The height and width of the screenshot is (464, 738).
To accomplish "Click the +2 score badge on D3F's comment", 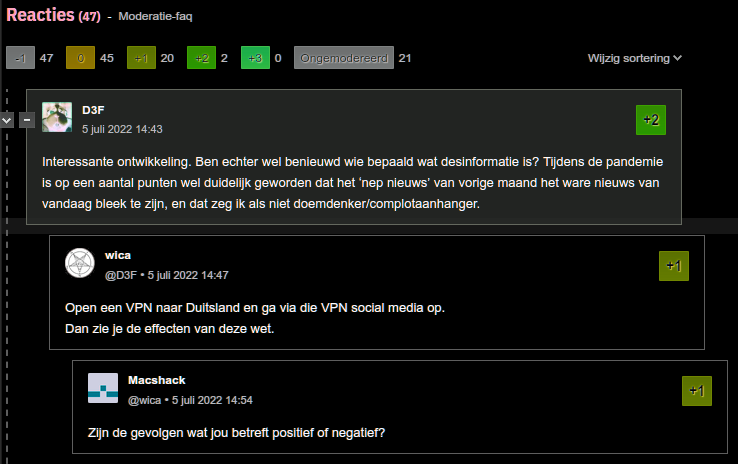I will (x=650, y=120).
